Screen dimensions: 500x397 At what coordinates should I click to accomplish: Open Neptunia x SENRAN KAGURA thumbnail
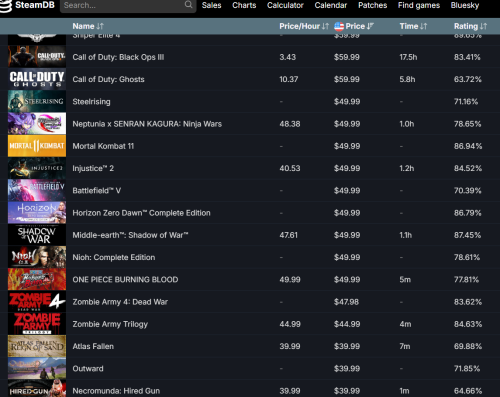tap(37, 124)
